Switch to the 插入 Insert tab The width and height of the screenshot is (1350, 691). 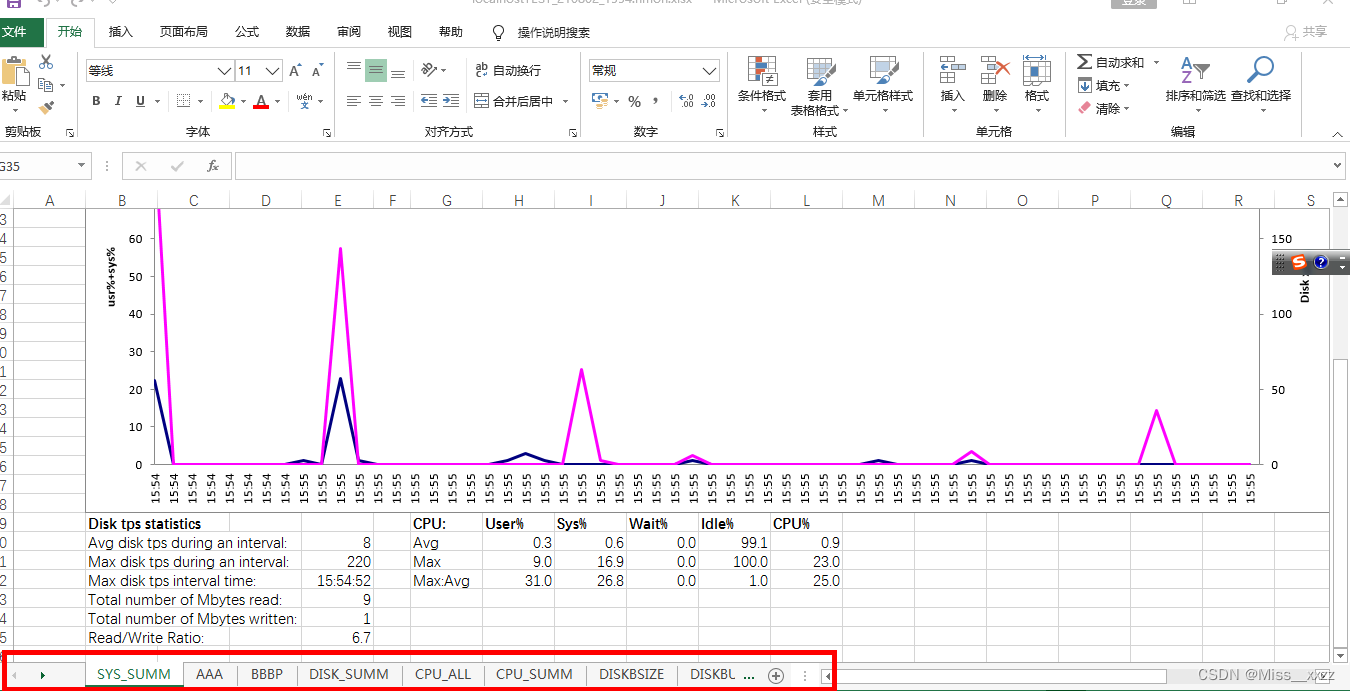(x=121, y=32)
